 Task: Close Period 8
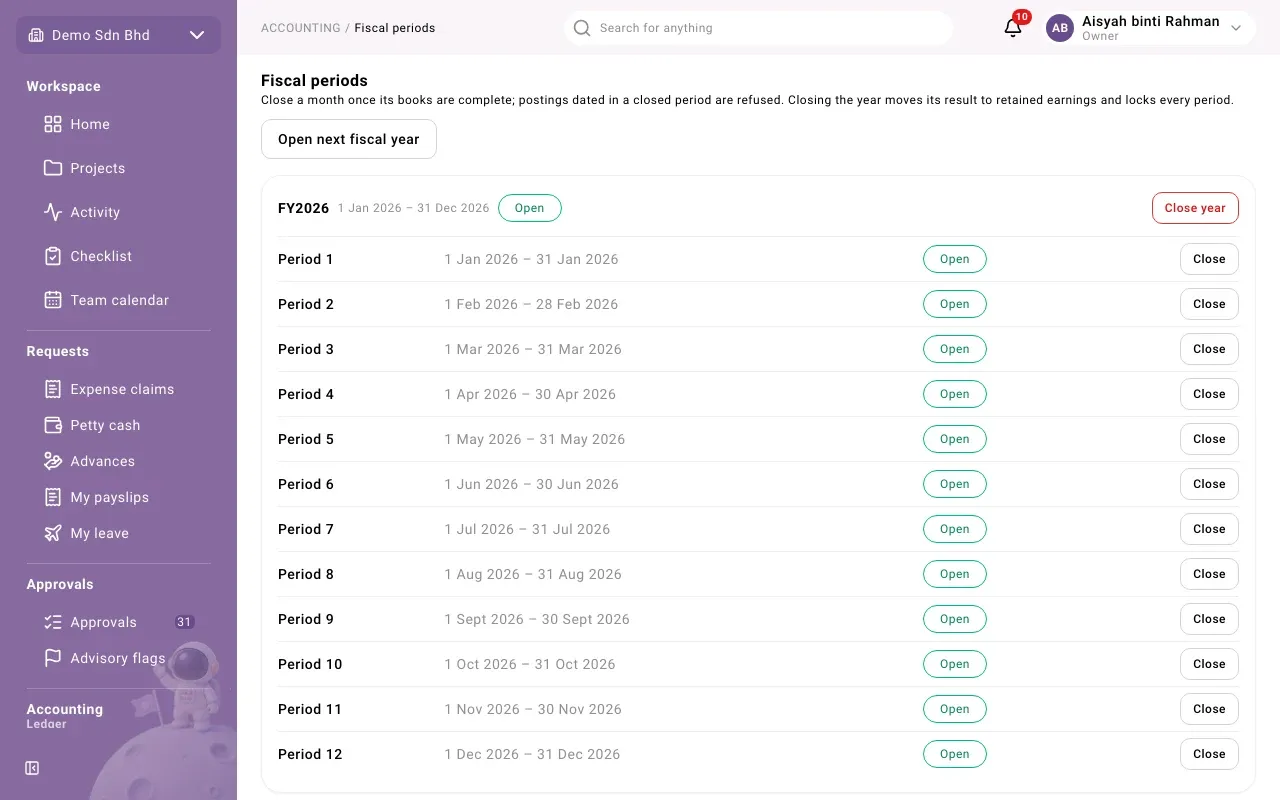1209,574
